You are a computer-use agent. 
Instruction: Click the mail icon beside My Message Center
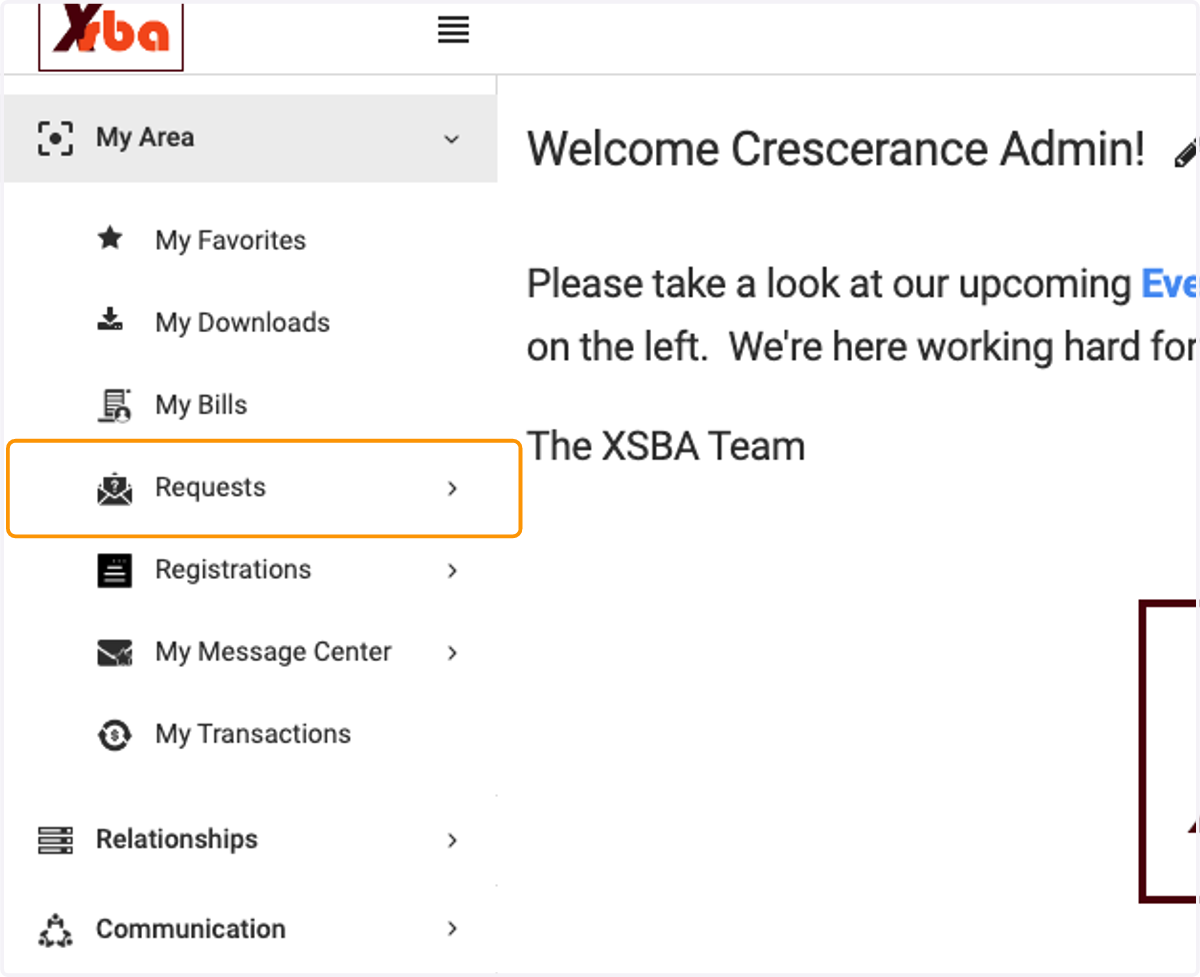point(115,653)
